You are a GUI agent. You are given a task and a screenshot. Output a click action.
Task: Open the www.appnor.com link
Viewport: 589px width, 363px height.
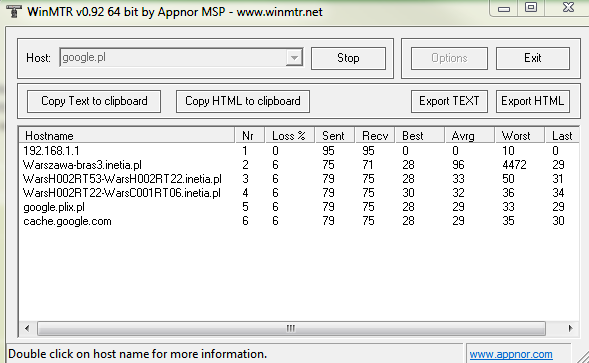click(x=511, y=354)
